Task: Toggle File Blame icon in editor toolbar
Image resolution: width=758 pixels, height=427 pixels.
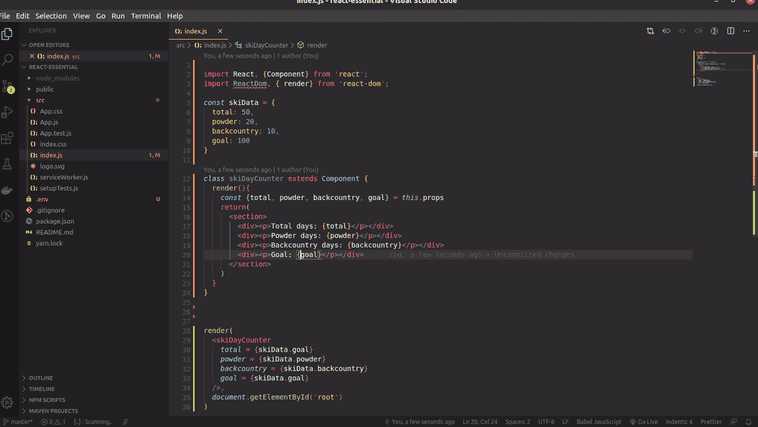Action: click(714, 31)
